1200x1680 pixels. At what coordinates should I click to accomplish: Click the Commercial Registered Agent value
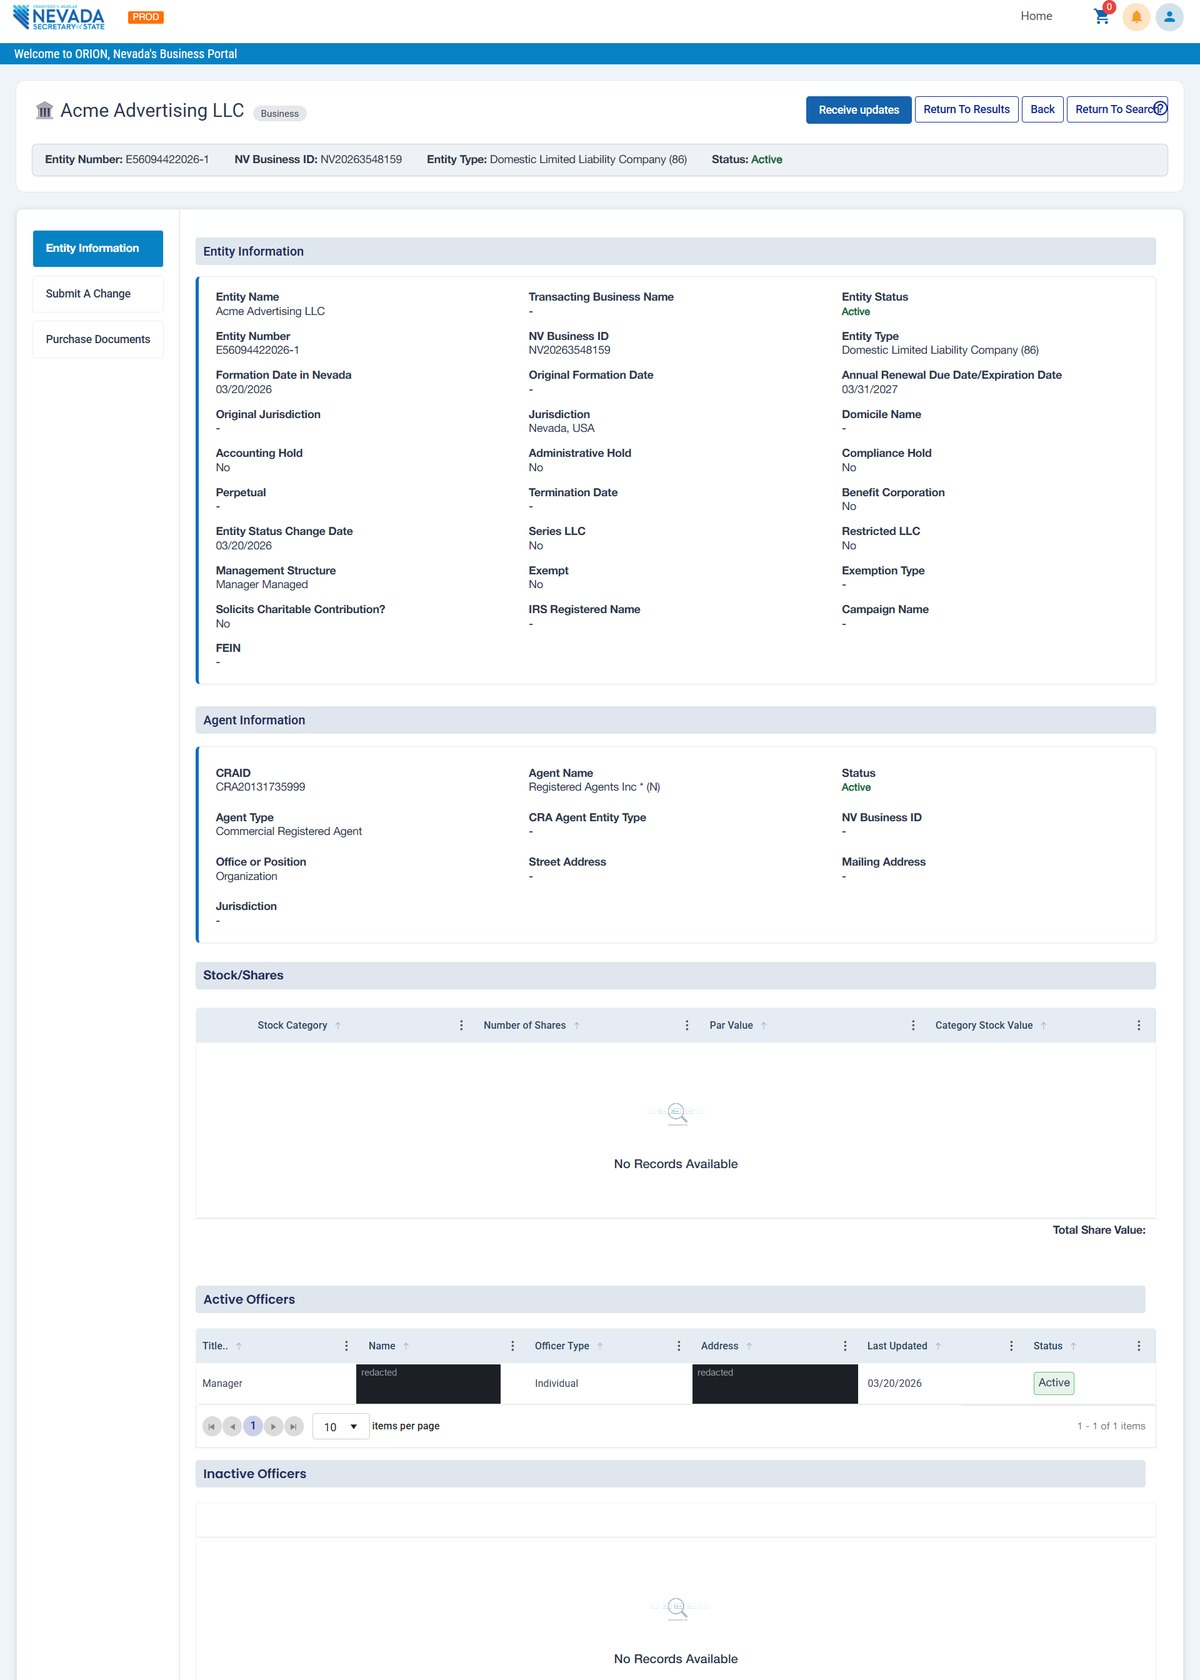point(289,832)
